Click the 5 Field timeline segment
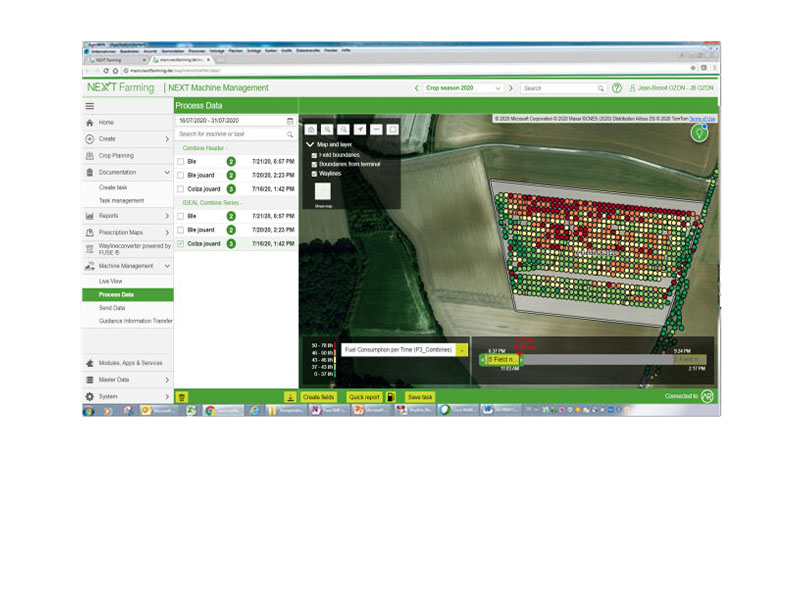 [x=502, y=360]
